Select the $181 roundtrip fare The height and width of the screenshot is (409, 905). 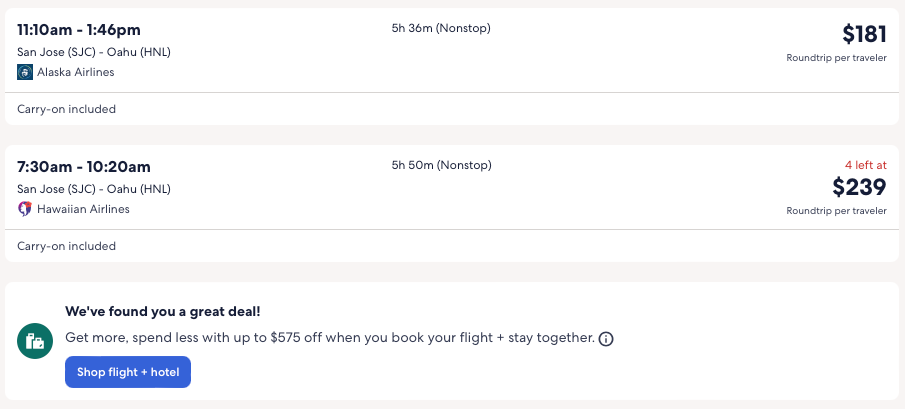864,35
